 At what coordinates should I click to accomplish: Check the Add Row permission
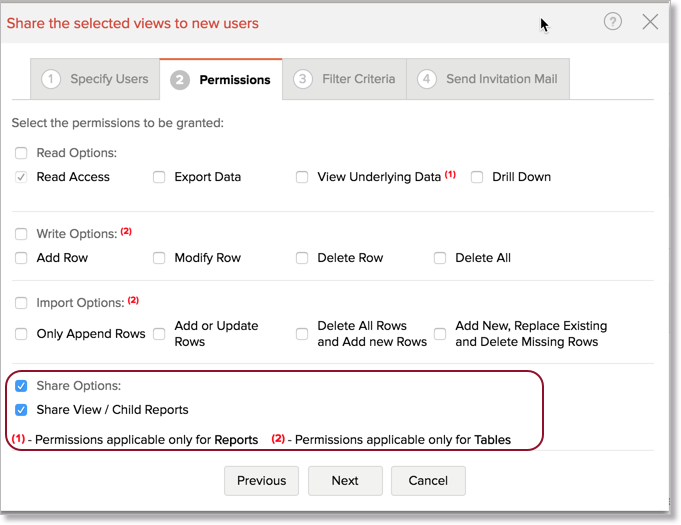click(x=21, y=258)
